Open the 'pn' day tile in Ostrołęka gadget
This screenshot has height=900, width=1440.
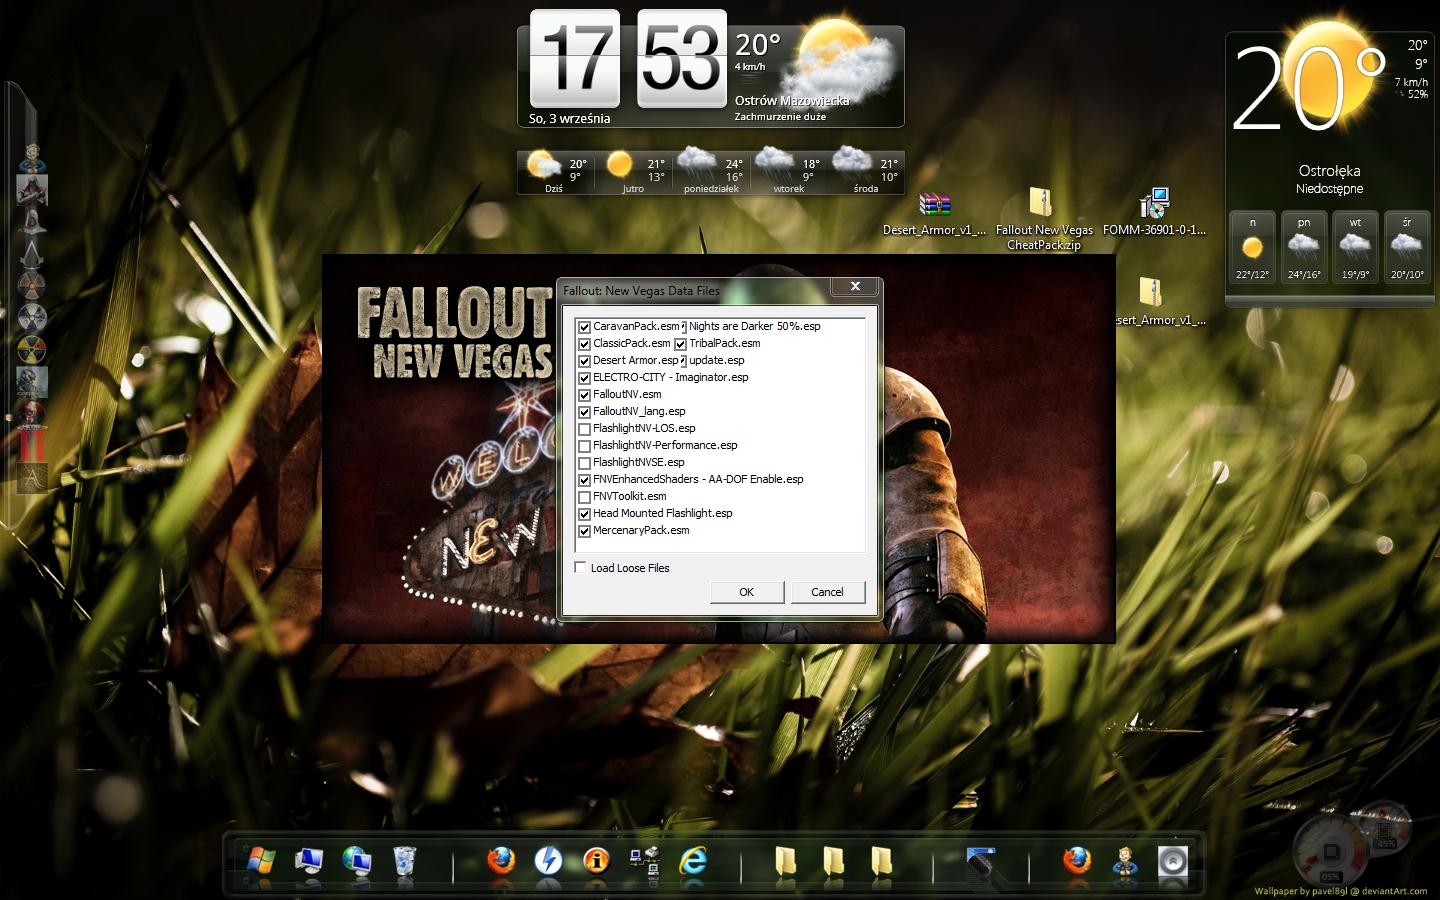click(1304, 247)
